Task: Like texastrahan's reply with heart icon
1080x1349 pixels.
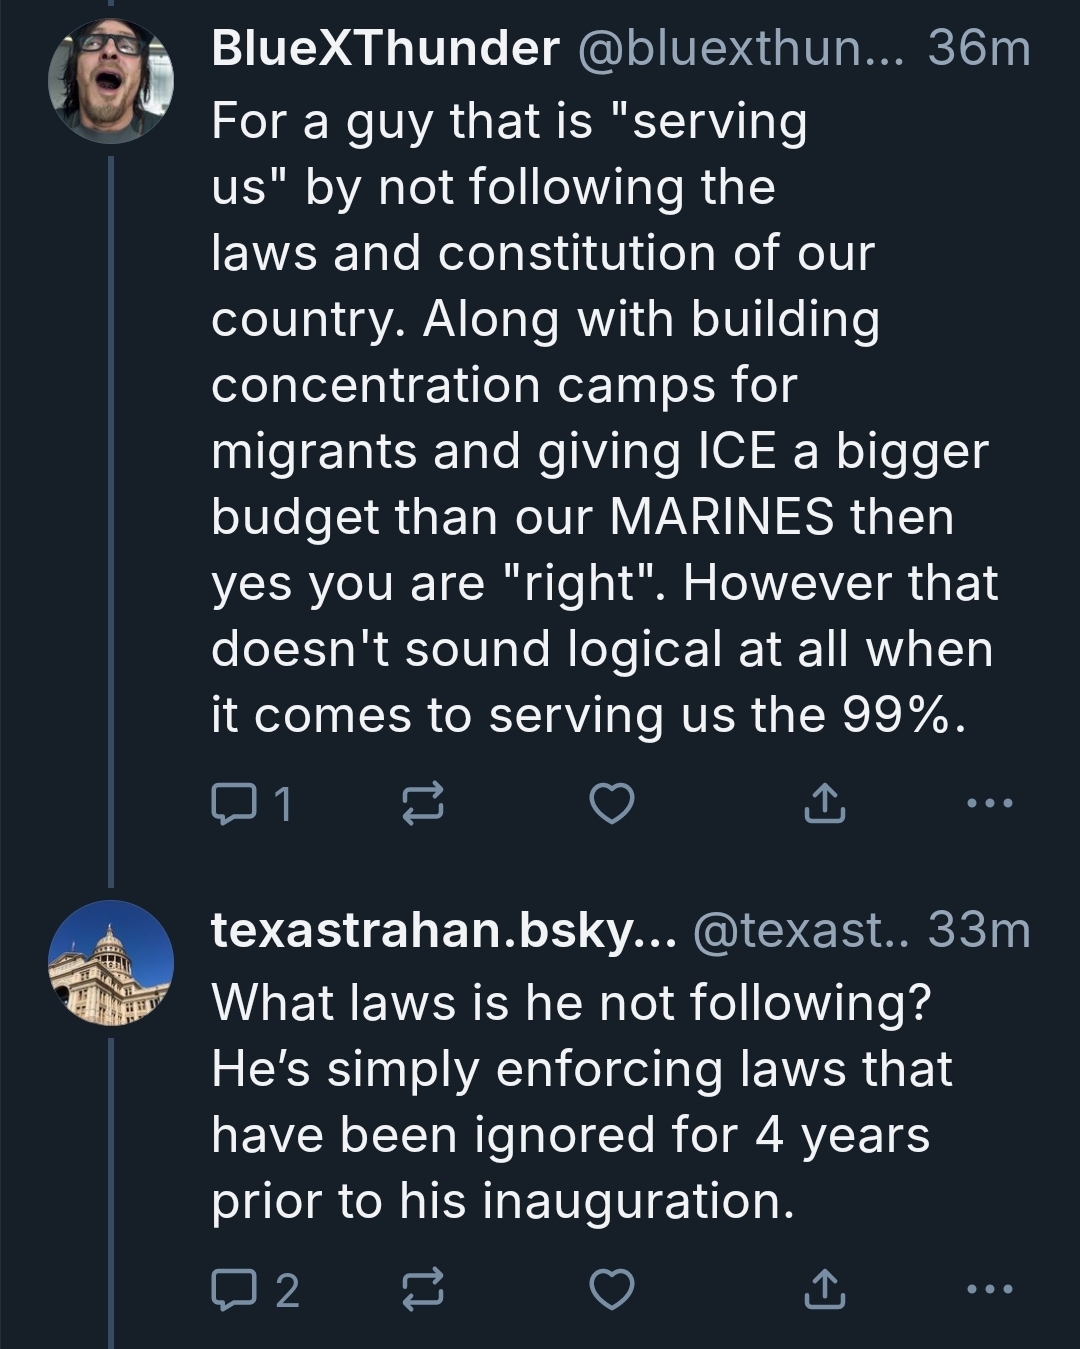Action: point(611,1290)
